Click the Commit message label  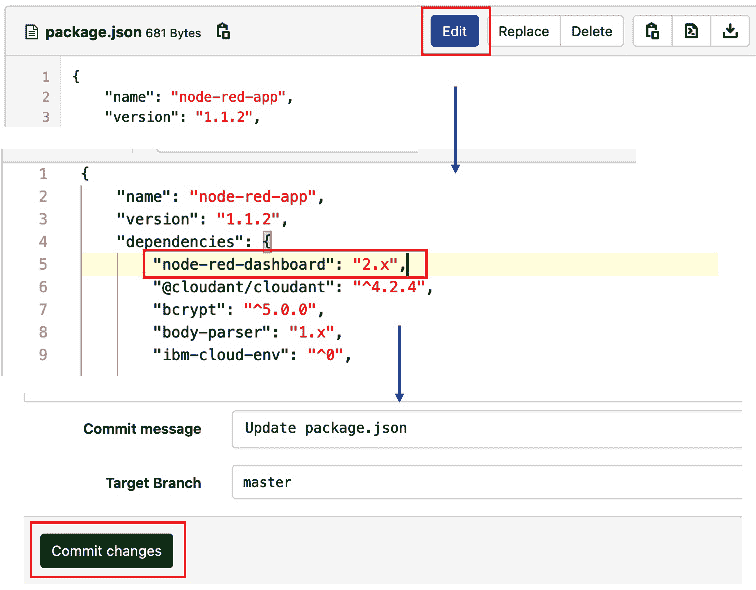coord(142,429)
